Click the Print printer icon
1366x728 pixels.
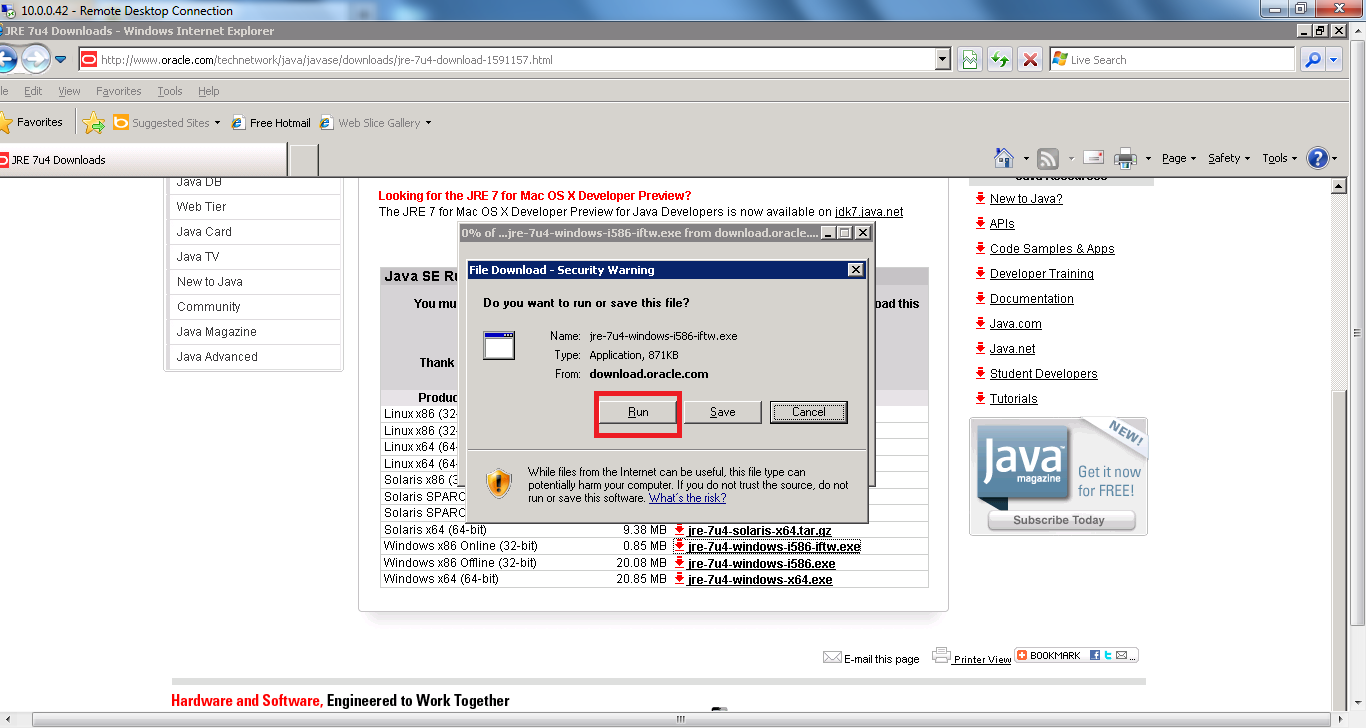1125,158
